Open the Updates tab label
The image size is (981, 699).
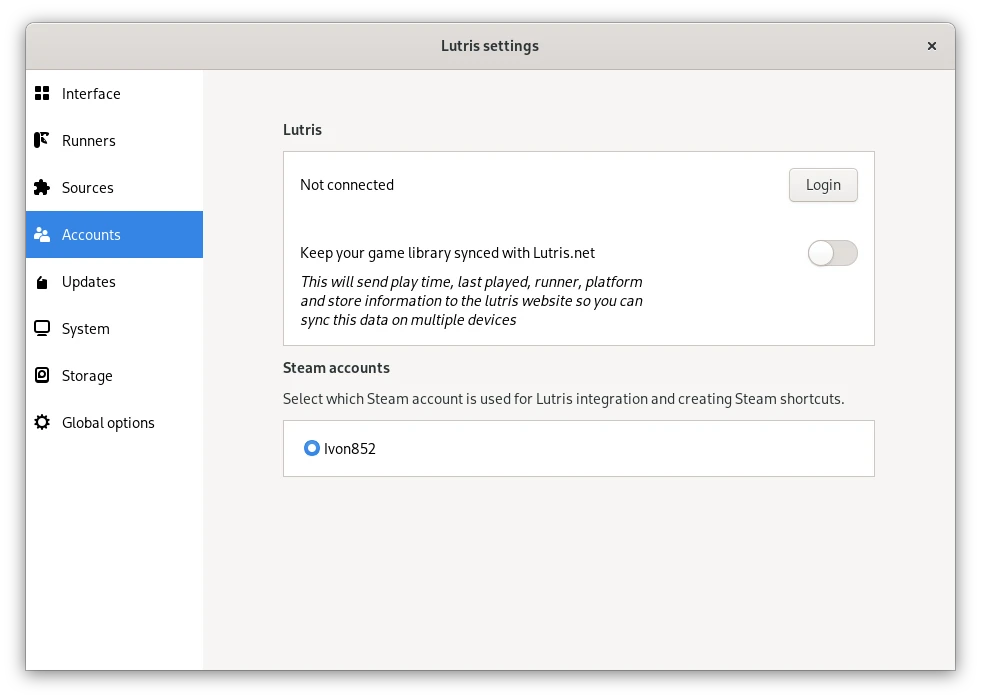coord(89,282)
